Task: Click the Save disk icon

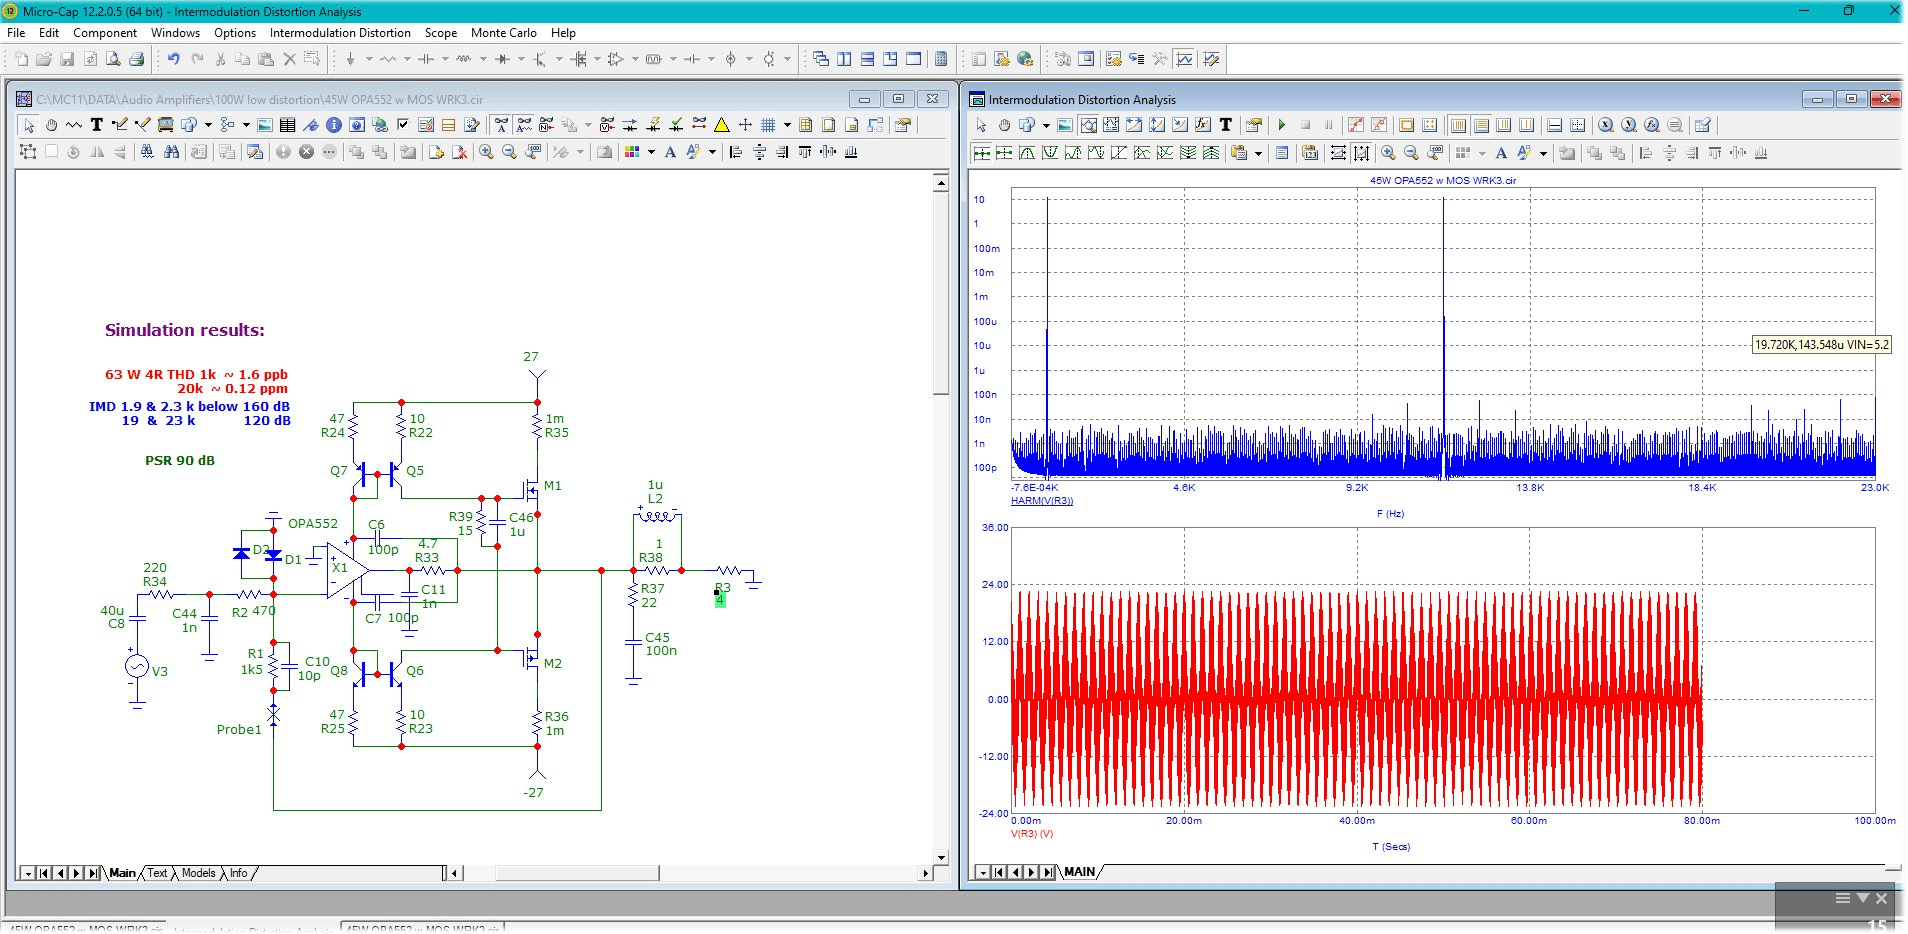Action: [67, 59]
